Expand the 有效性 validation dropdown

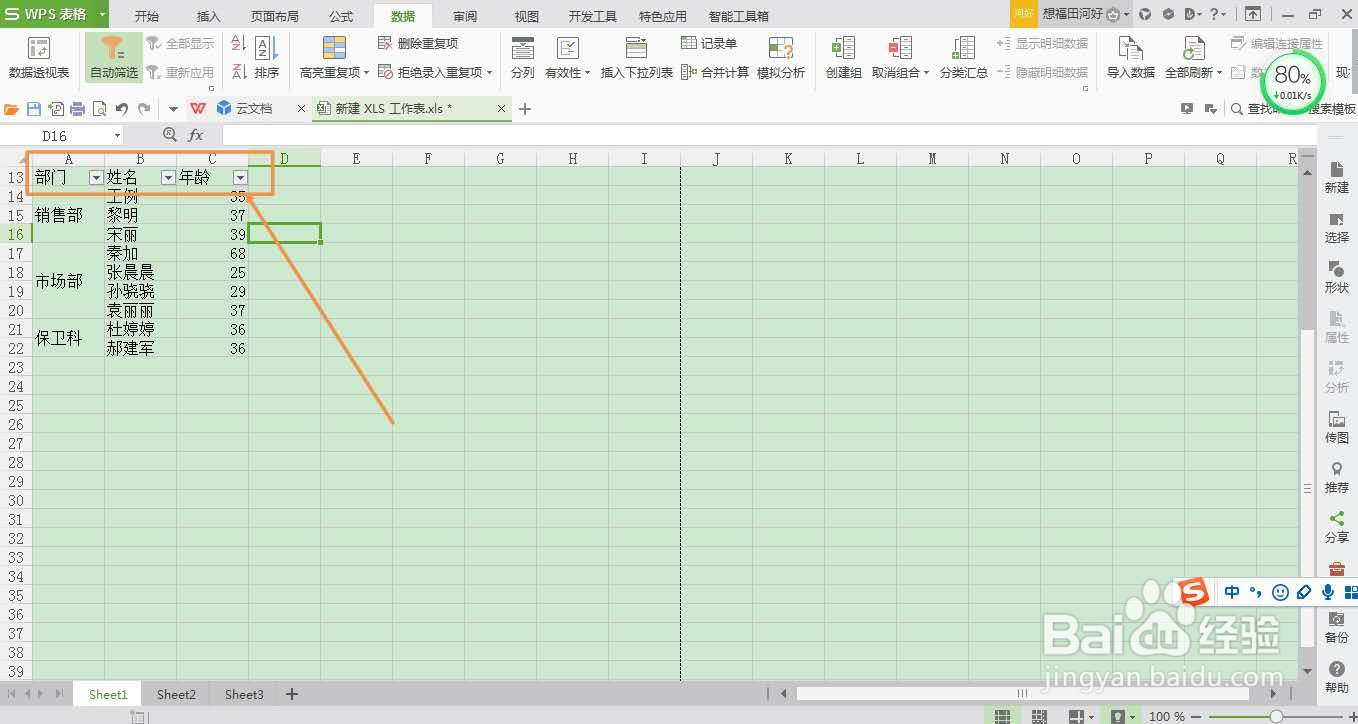click(x=588, y=73)
